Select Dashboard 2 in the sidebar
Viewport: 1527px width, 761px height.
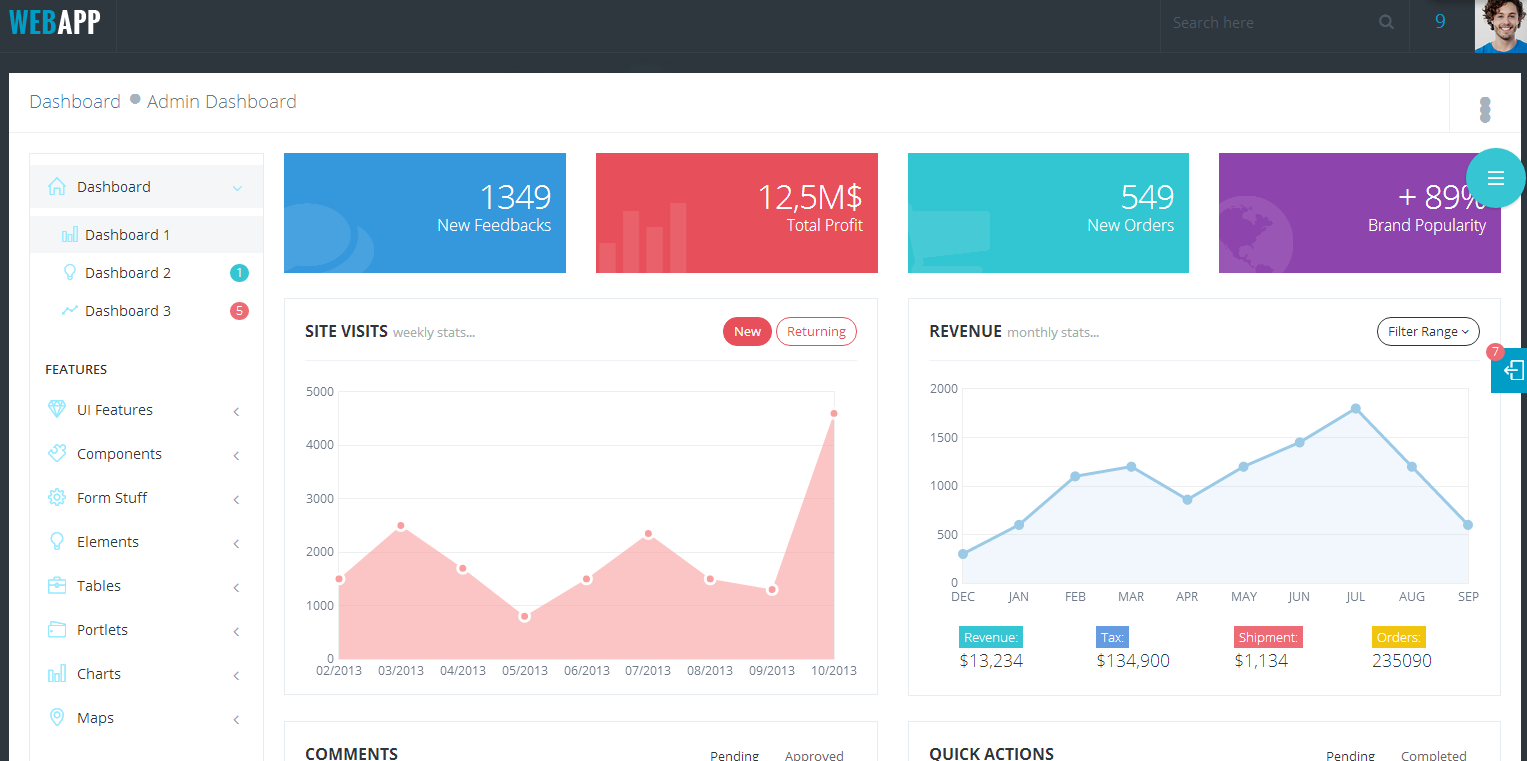tap(127, 273)
